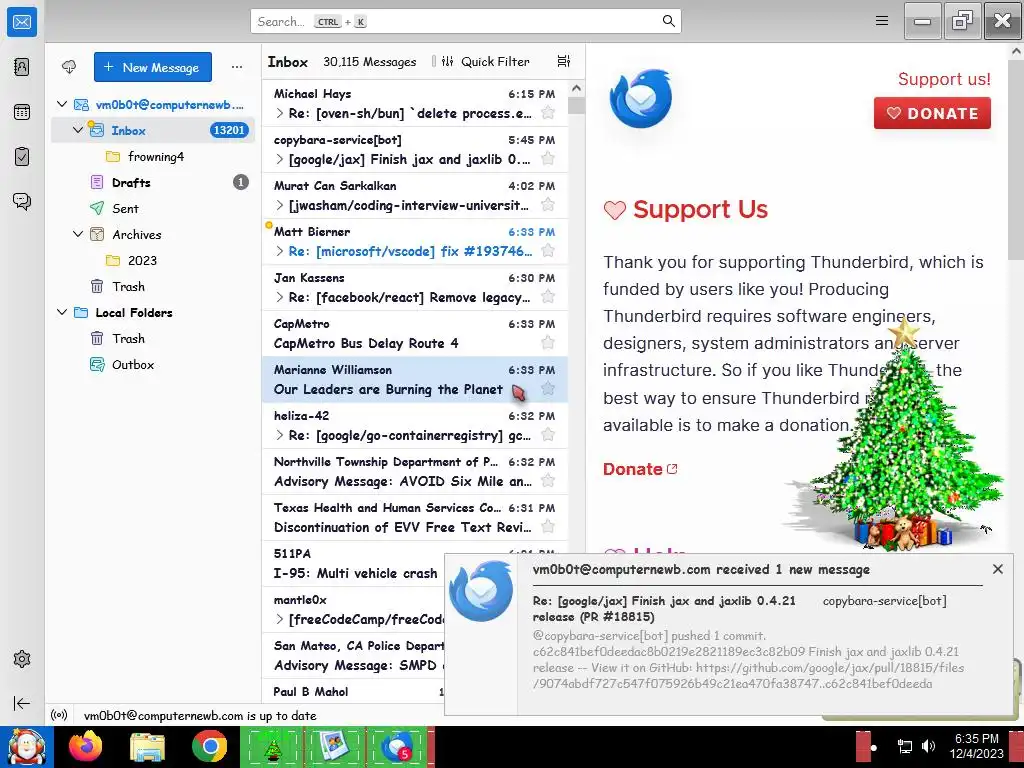Open the file manager from taskbar
Screen dimensions: 1024x768
coord(147,746)
